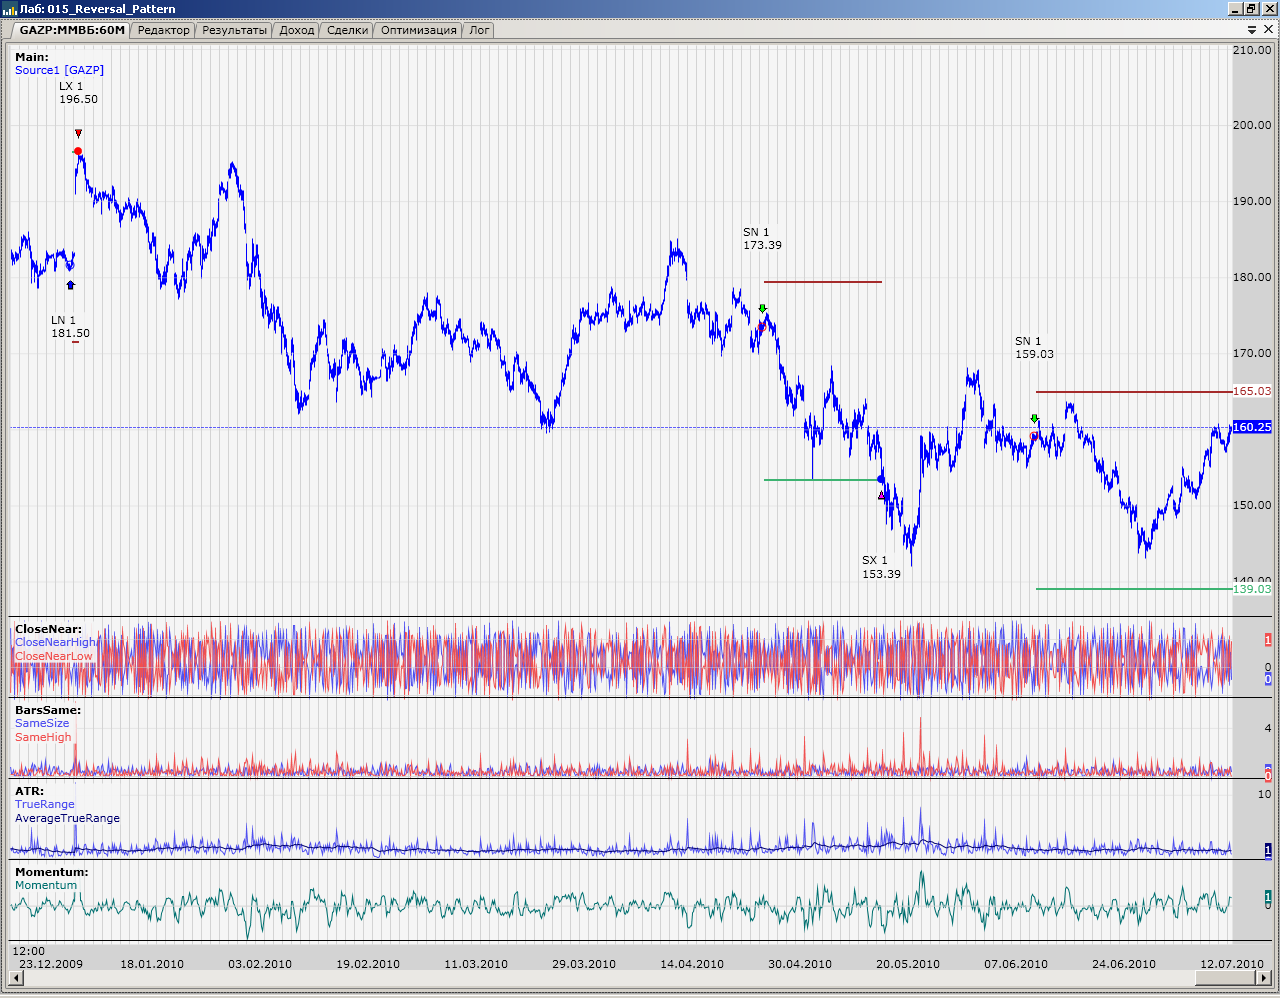Click the application chart icon in title bar

coord(10,9)
